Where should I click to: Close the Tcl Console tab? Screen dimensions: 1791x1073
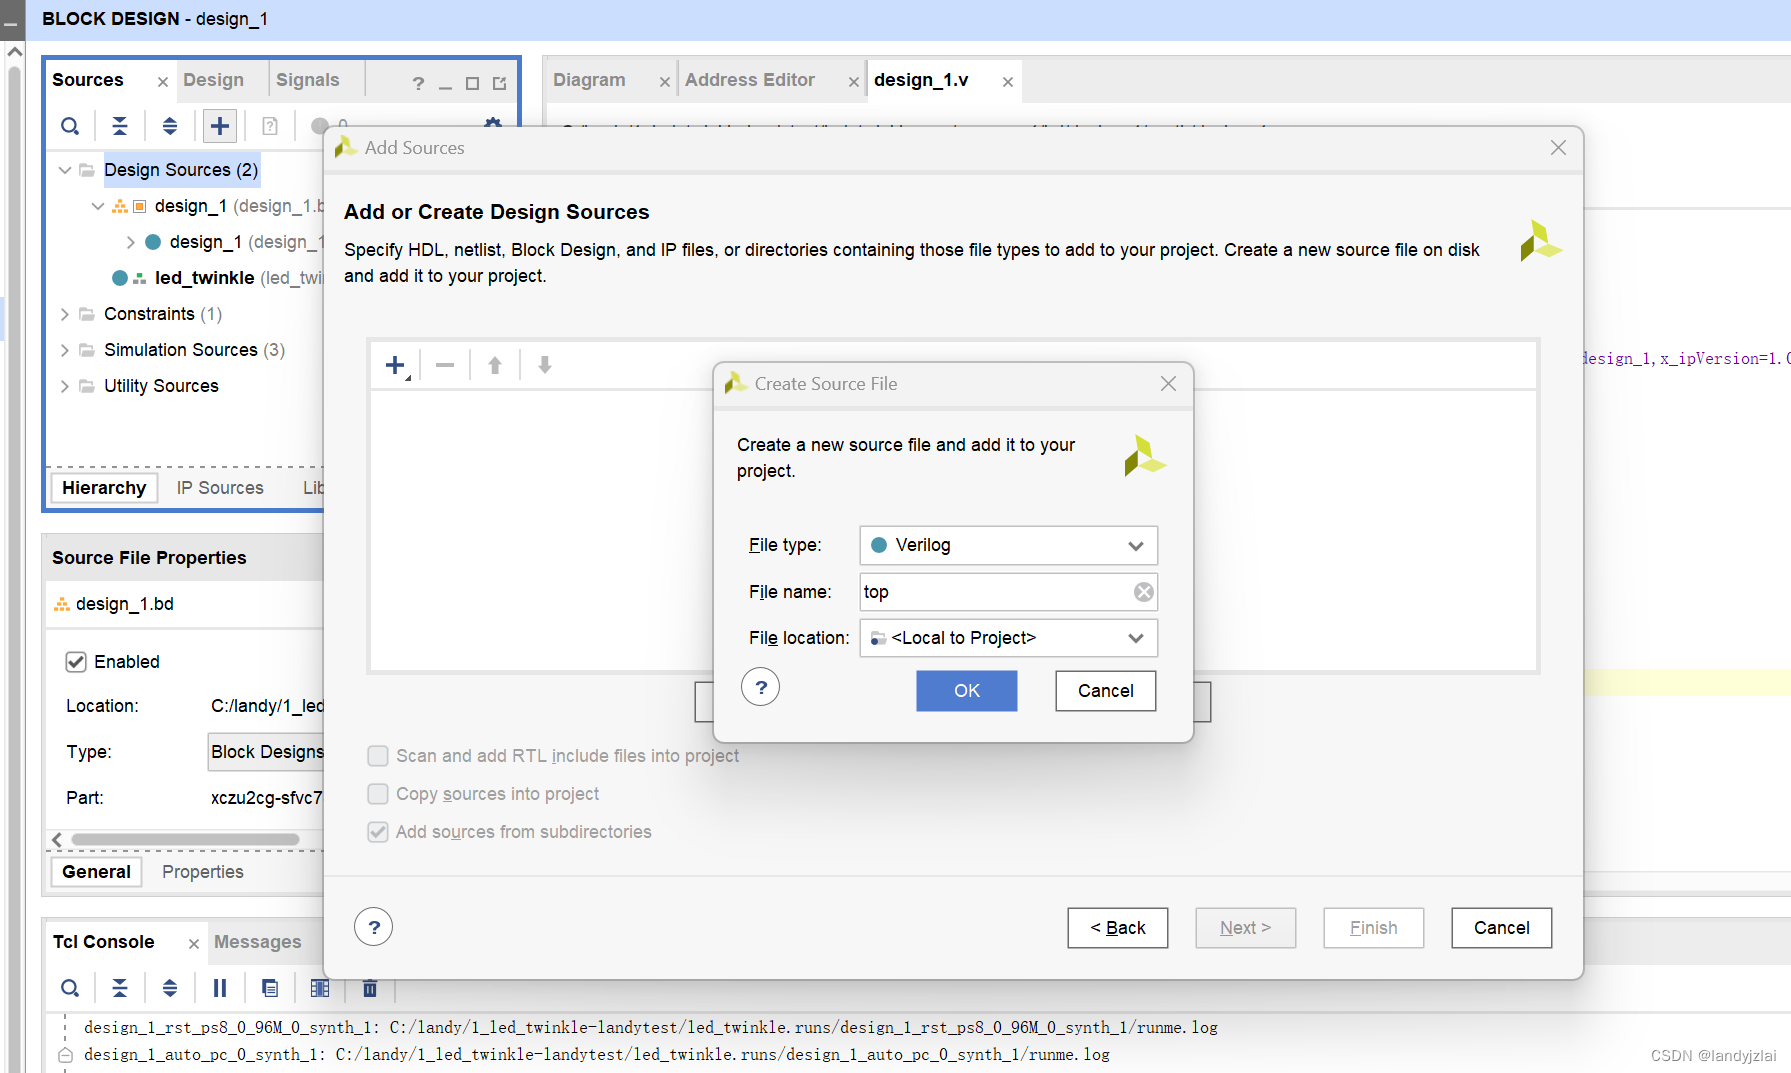(194, 944)
